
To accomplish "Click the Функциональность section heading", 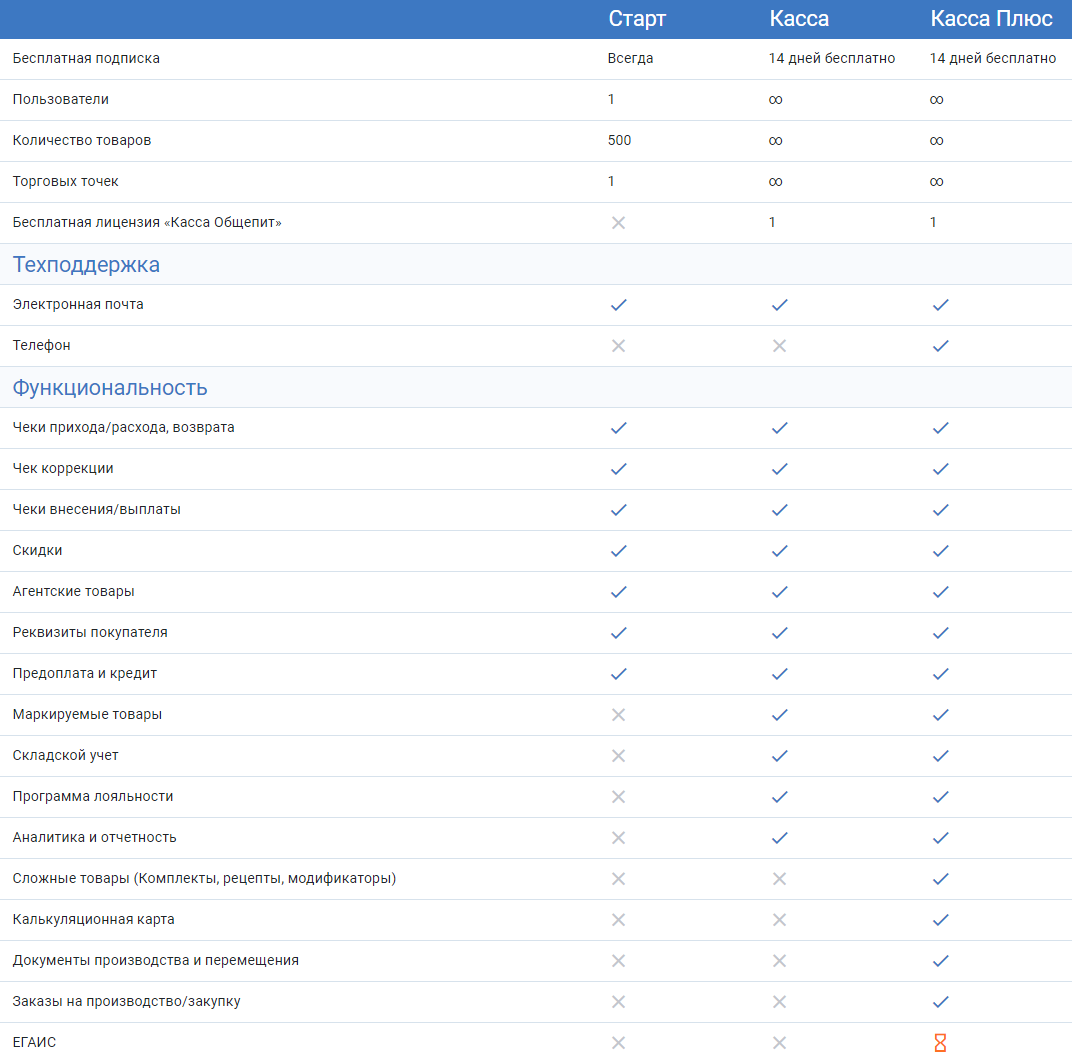I will tap(110, 388).
